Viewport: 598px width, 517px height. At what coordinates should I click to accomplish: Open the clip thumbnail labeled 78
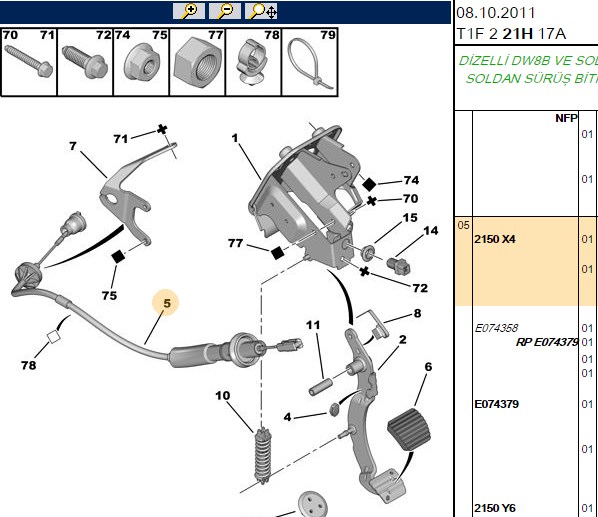click(x=253, y=62)
